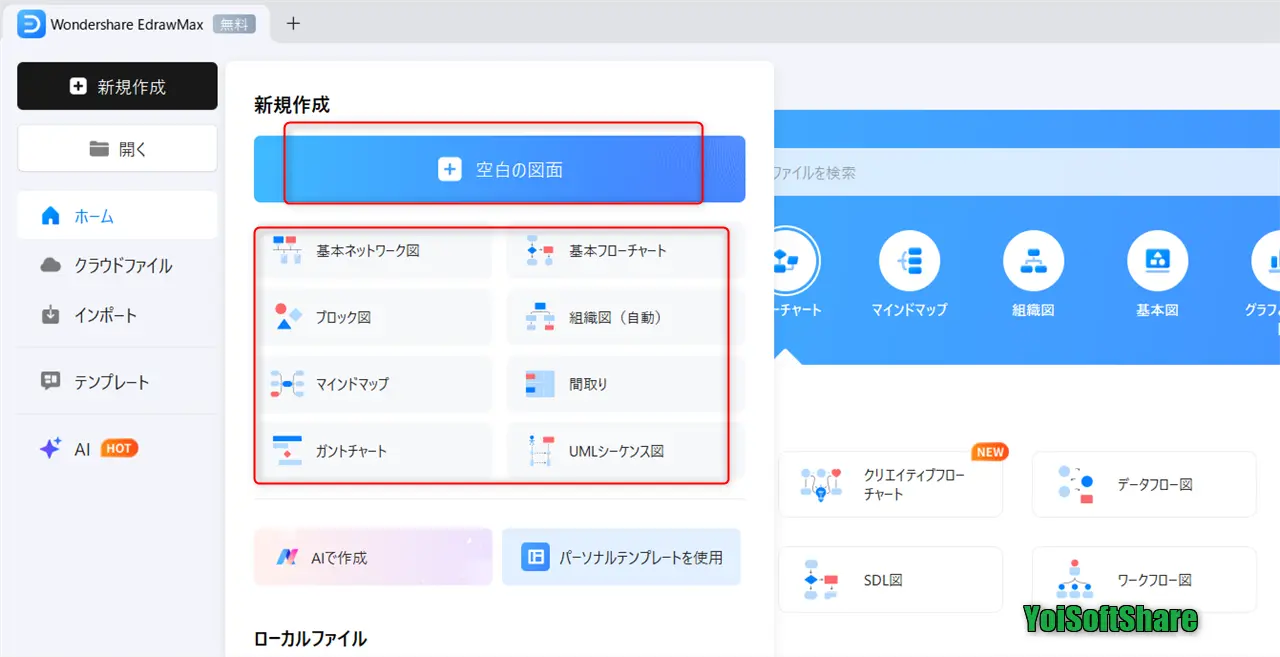
Task: Click the ブロック図 shapes icon
Action: pyautogui.click(x=287, y=317)
